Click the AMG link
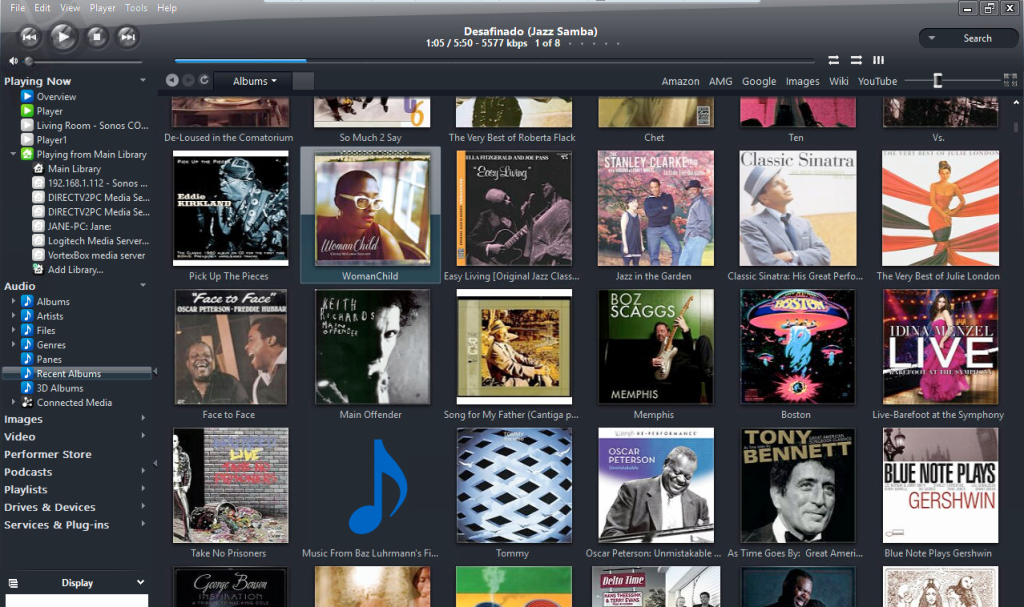 click(720, 81)
